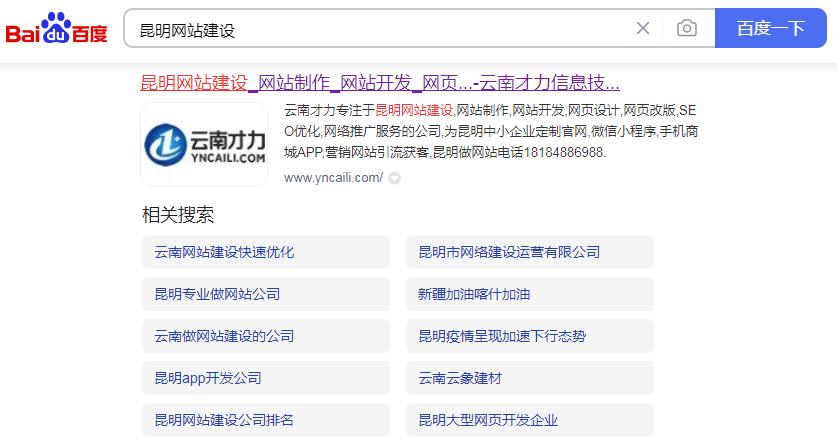Select related search 昆明疫情呈现加速下行态势
Image resolution: width=837 pixels, height=444 pixels.
click(x=530, y=336)
